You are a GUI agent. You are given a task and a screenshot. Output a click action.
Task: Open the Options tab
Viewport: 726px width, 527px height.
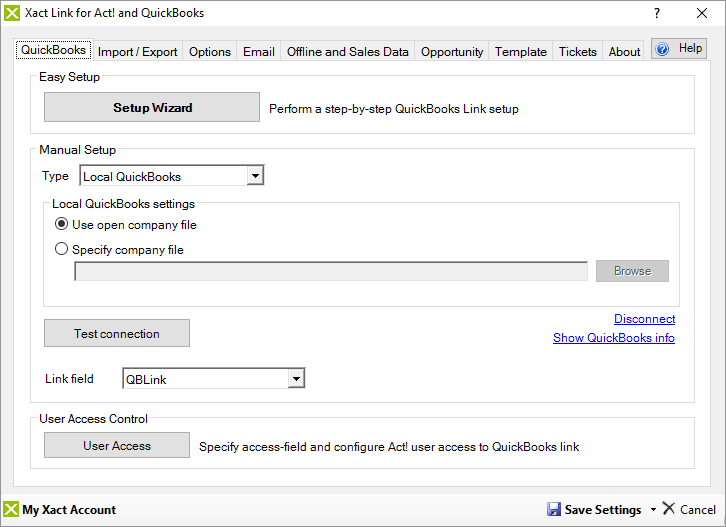(210, 51)
